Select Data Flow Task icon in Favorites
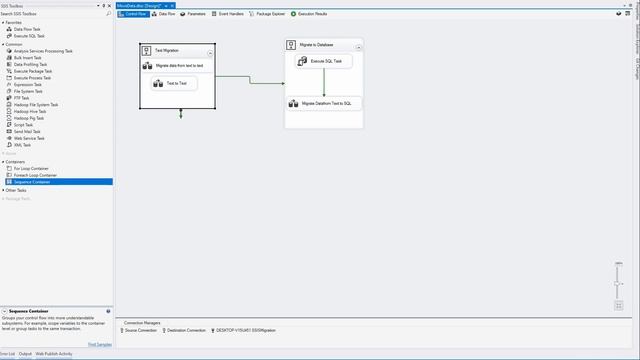This screenshot has height=360, width=640. click(9, 29)
